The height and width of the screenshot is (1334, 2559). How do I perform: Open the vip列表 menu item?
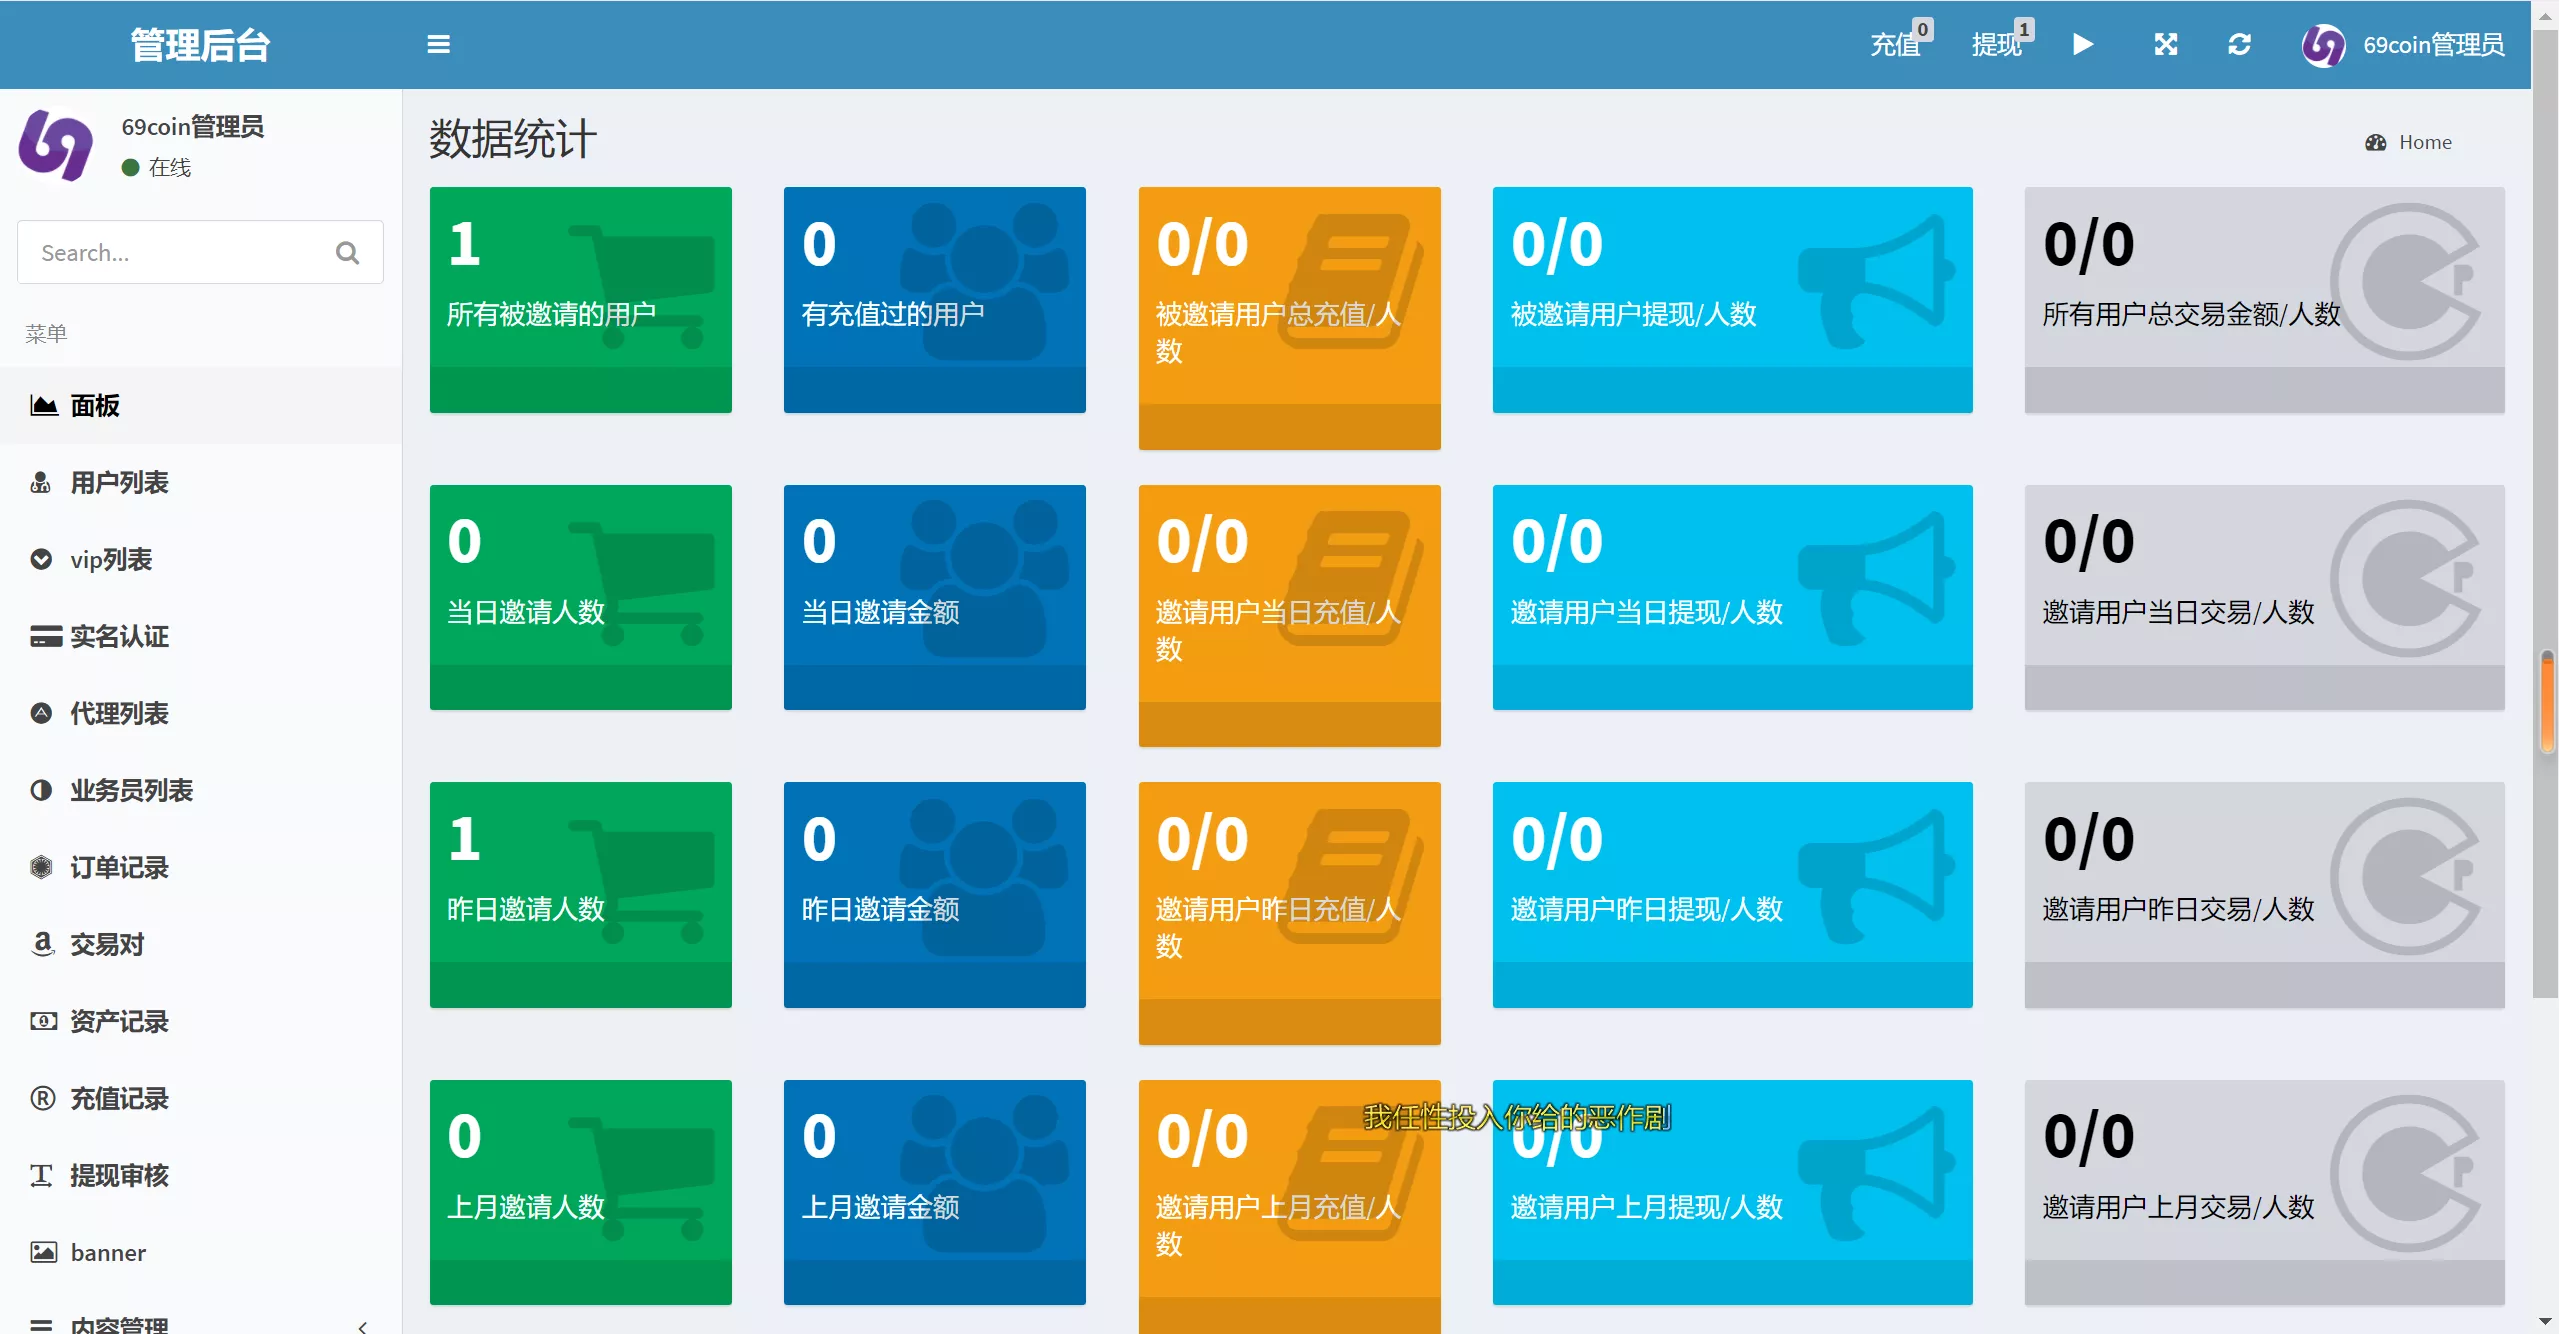tap(110, 559)
